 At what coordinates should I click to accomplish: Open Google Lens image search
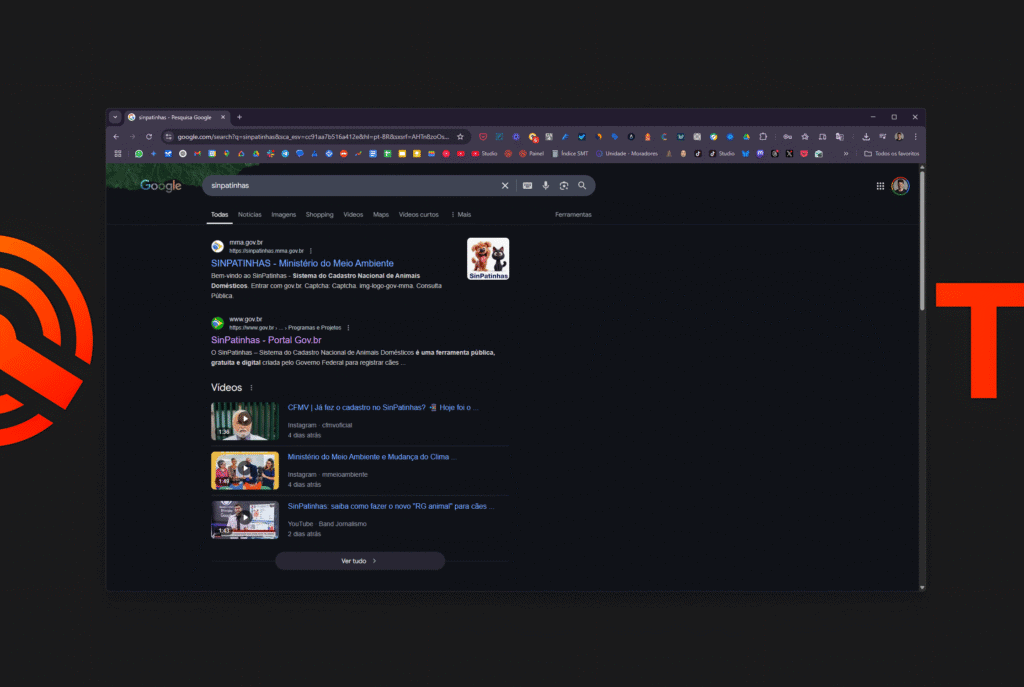pos(564,186)
